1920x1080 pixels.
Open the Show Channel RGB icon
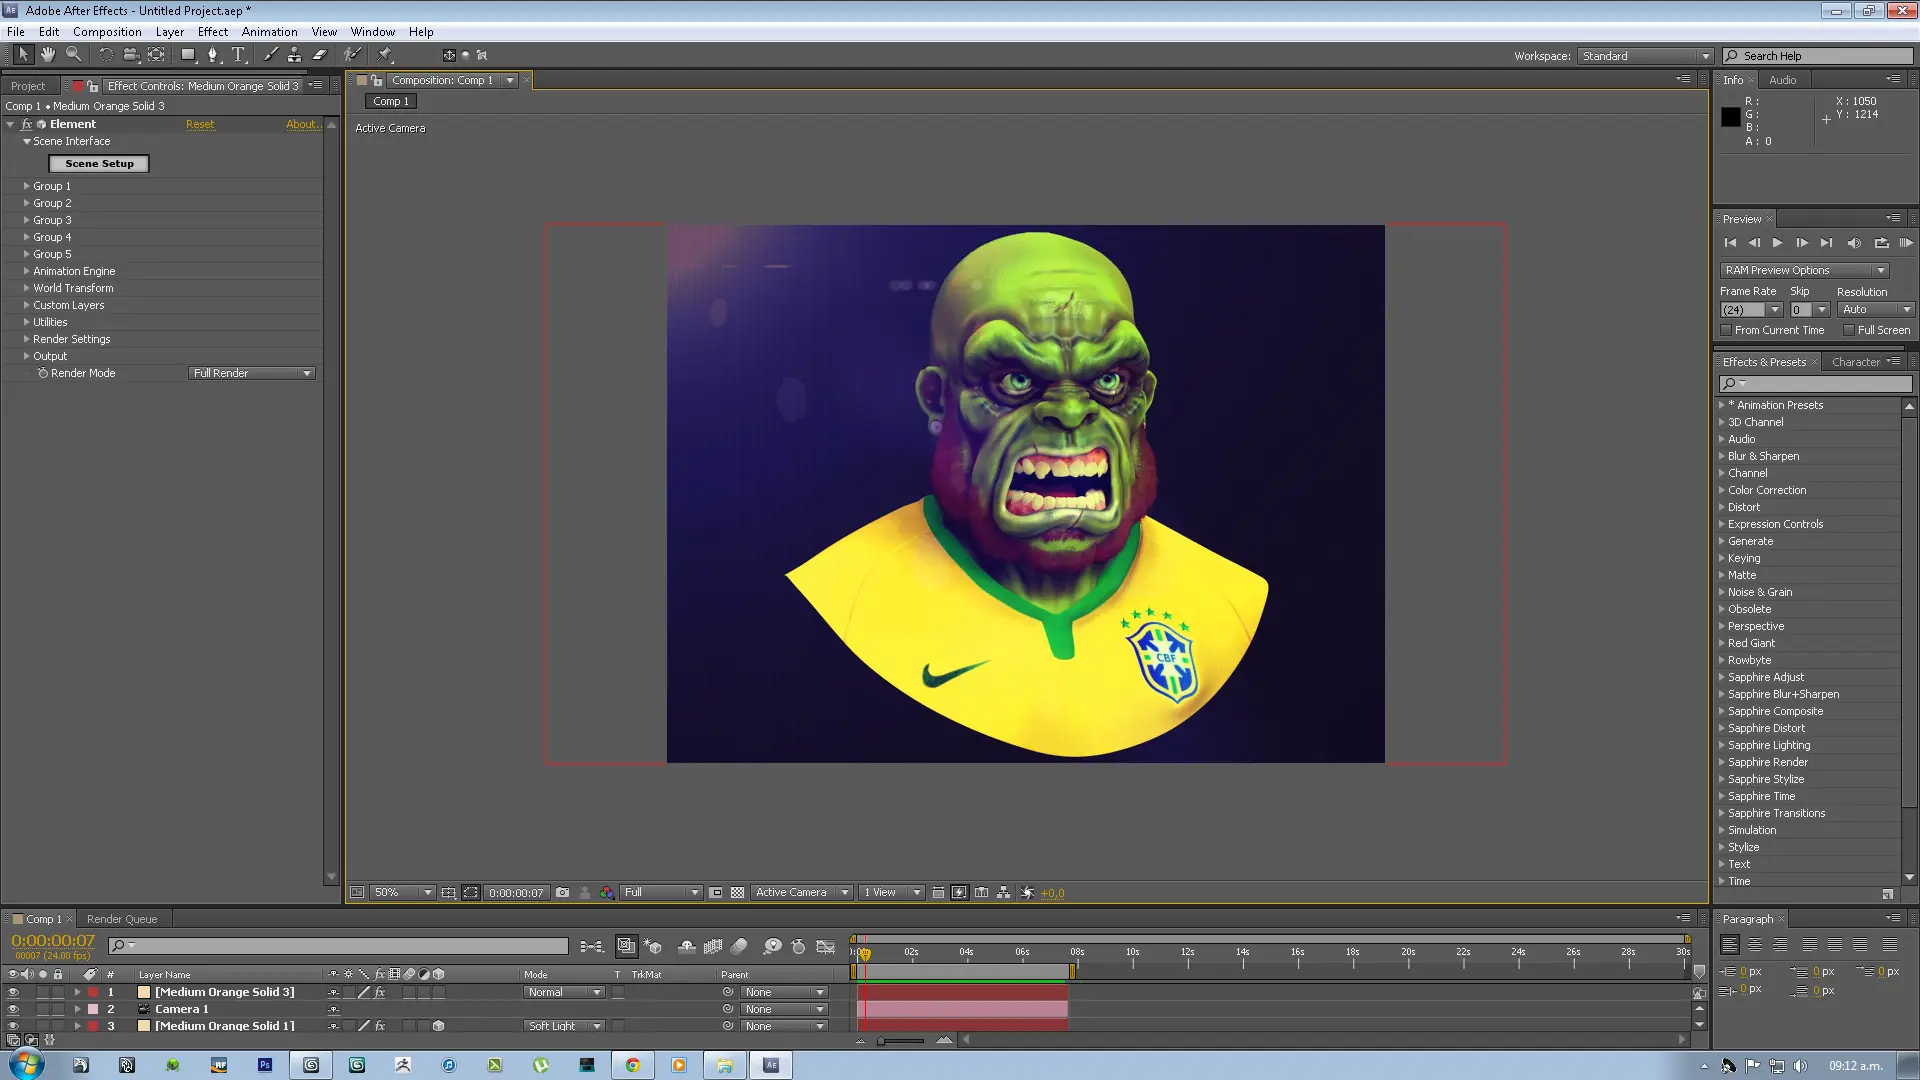pos(607,893)
